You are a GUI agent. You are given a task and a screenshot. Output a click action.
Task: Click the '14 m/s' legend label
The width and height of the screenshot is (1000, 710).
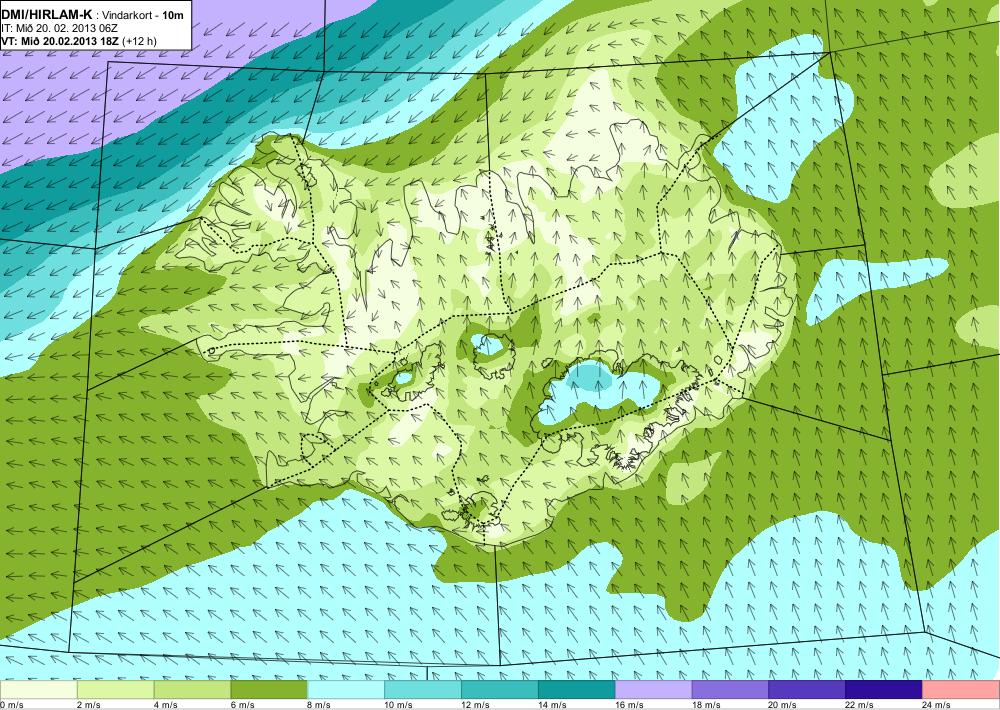point(552,705)
